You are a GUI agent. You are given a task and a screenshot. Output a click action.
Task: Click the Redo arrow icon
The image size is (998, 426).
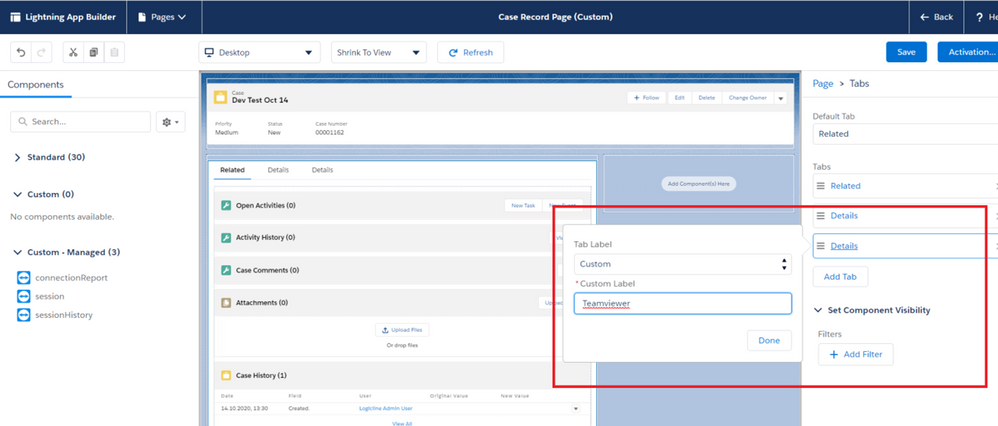pos(41,52)
